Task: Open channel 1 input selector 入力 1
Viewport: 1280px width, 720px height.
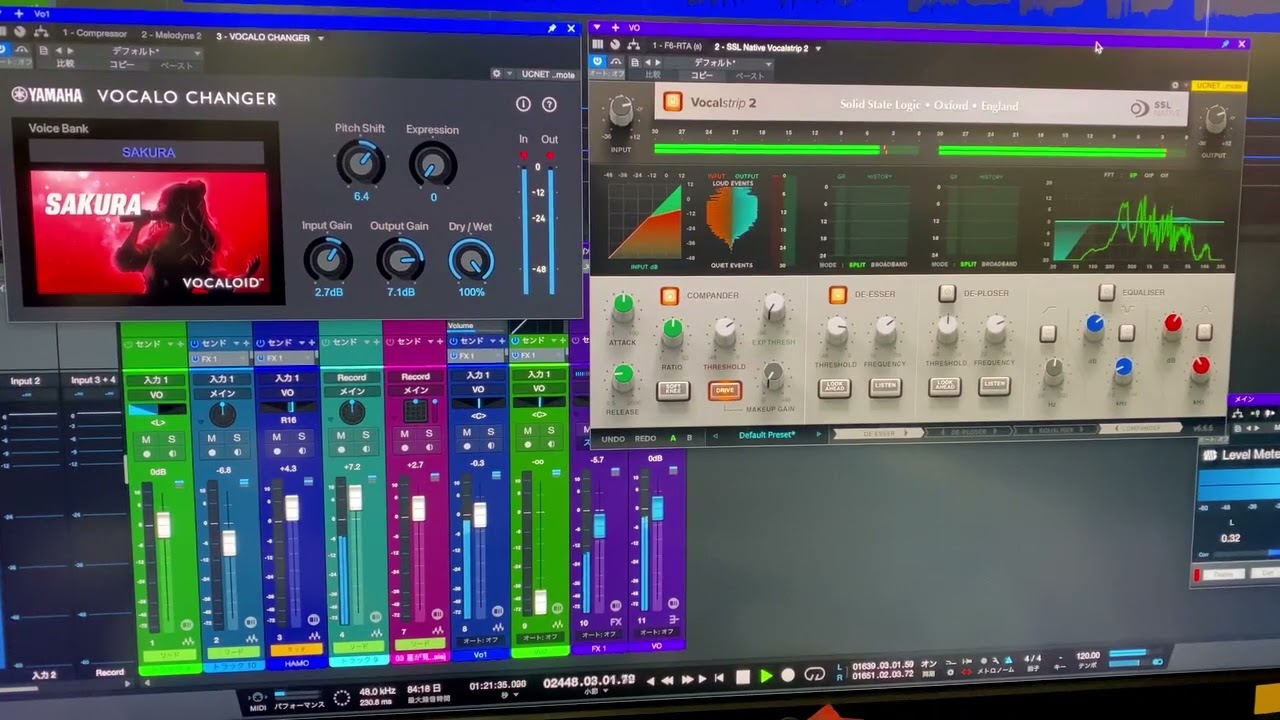Action: (x=157, y=380)
